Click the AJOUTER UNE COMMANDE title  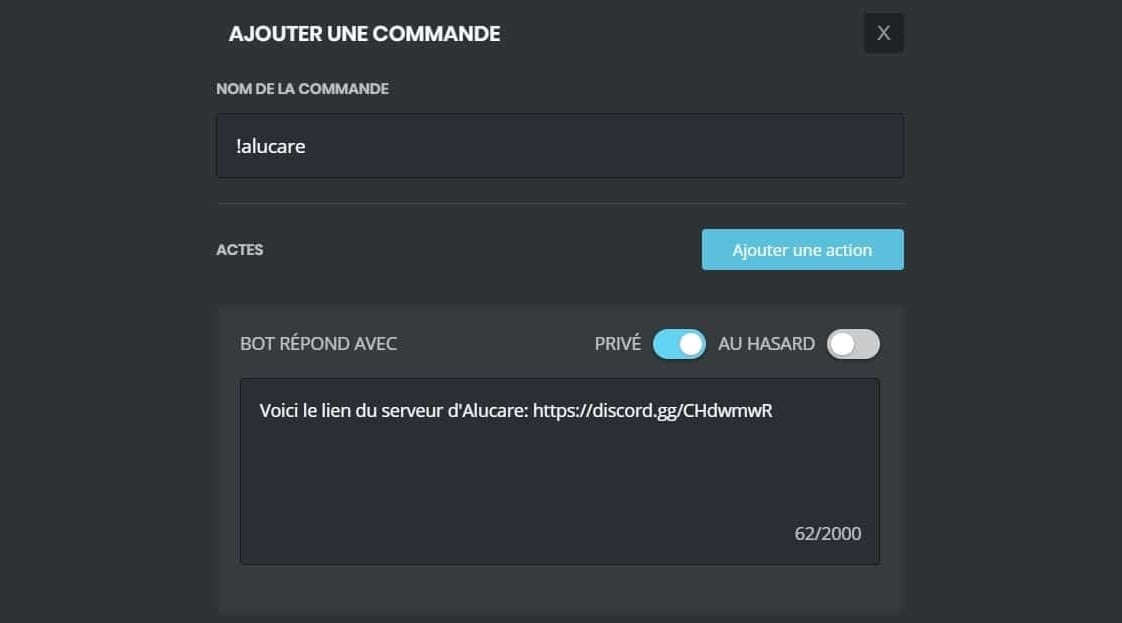(x=364, y=33)
